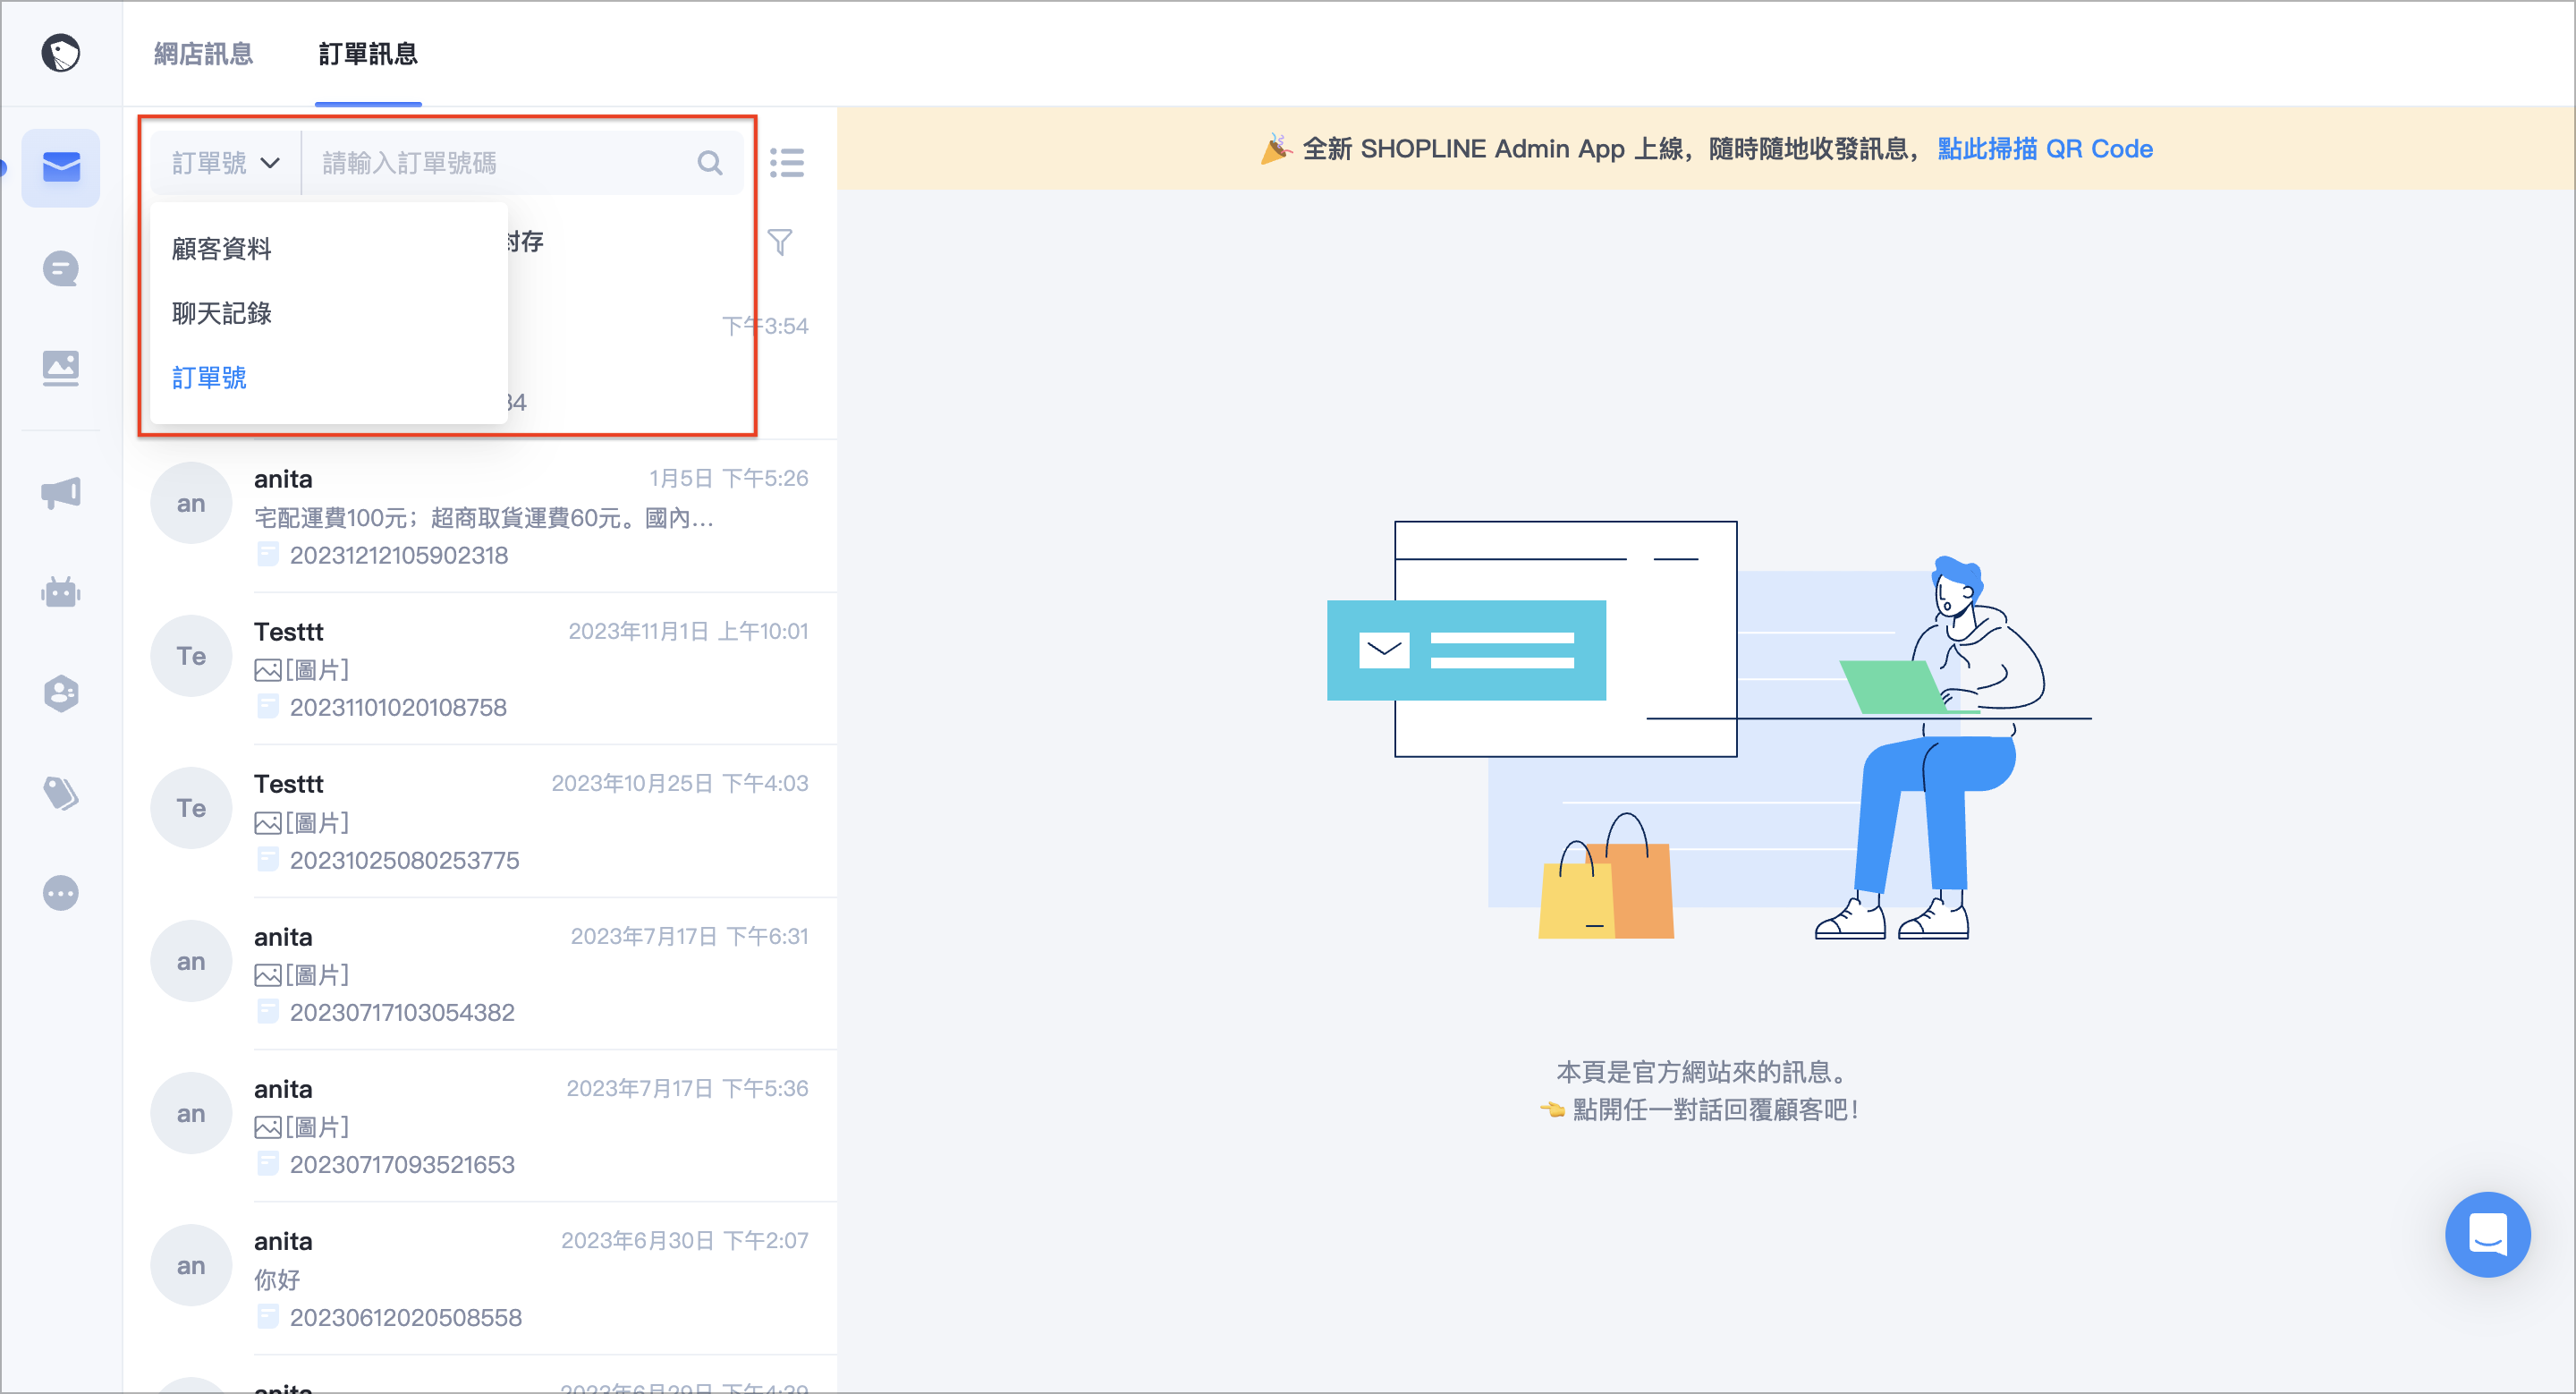Click order number 20231025080253775
This screenshot has width=2576, height=1394.
(404, 860)
